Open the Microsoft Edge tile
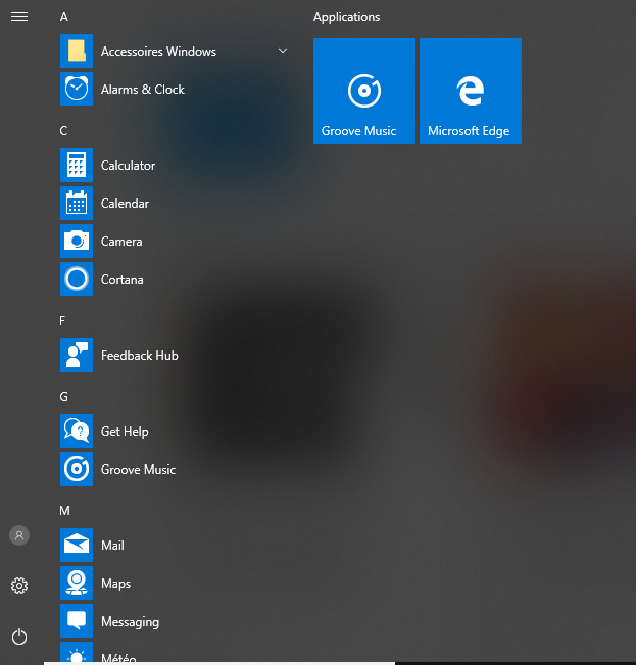Image resolution: width=637 pixels, height=665 pixels. point(471,91)
